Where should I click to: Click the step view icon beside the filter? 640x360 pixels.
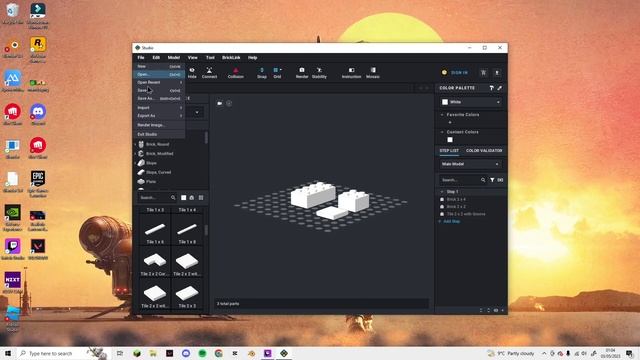[500, 180]
